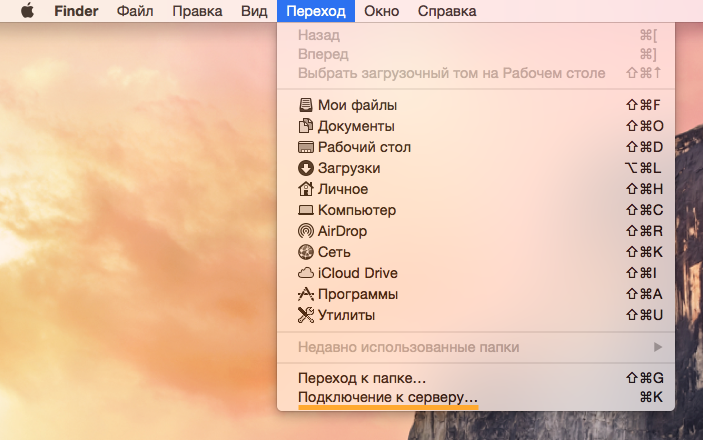Click the Desktop icon (Рабочий стол)
The width and height of the screenshot is (703, 440).
click(x=306, y=147)
